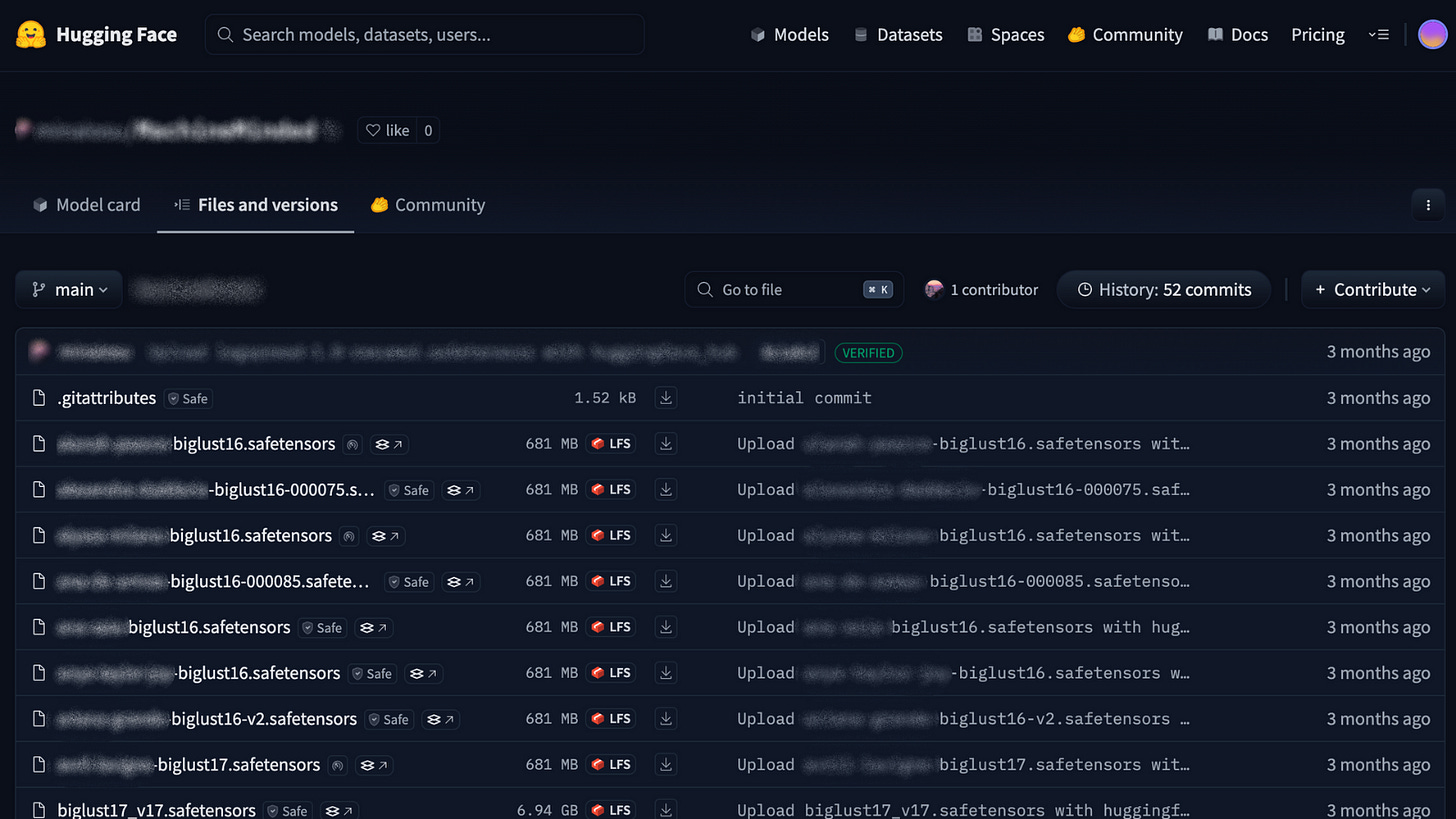
Task: Click the 6.94 GB file size
Action: pos(547,810)
